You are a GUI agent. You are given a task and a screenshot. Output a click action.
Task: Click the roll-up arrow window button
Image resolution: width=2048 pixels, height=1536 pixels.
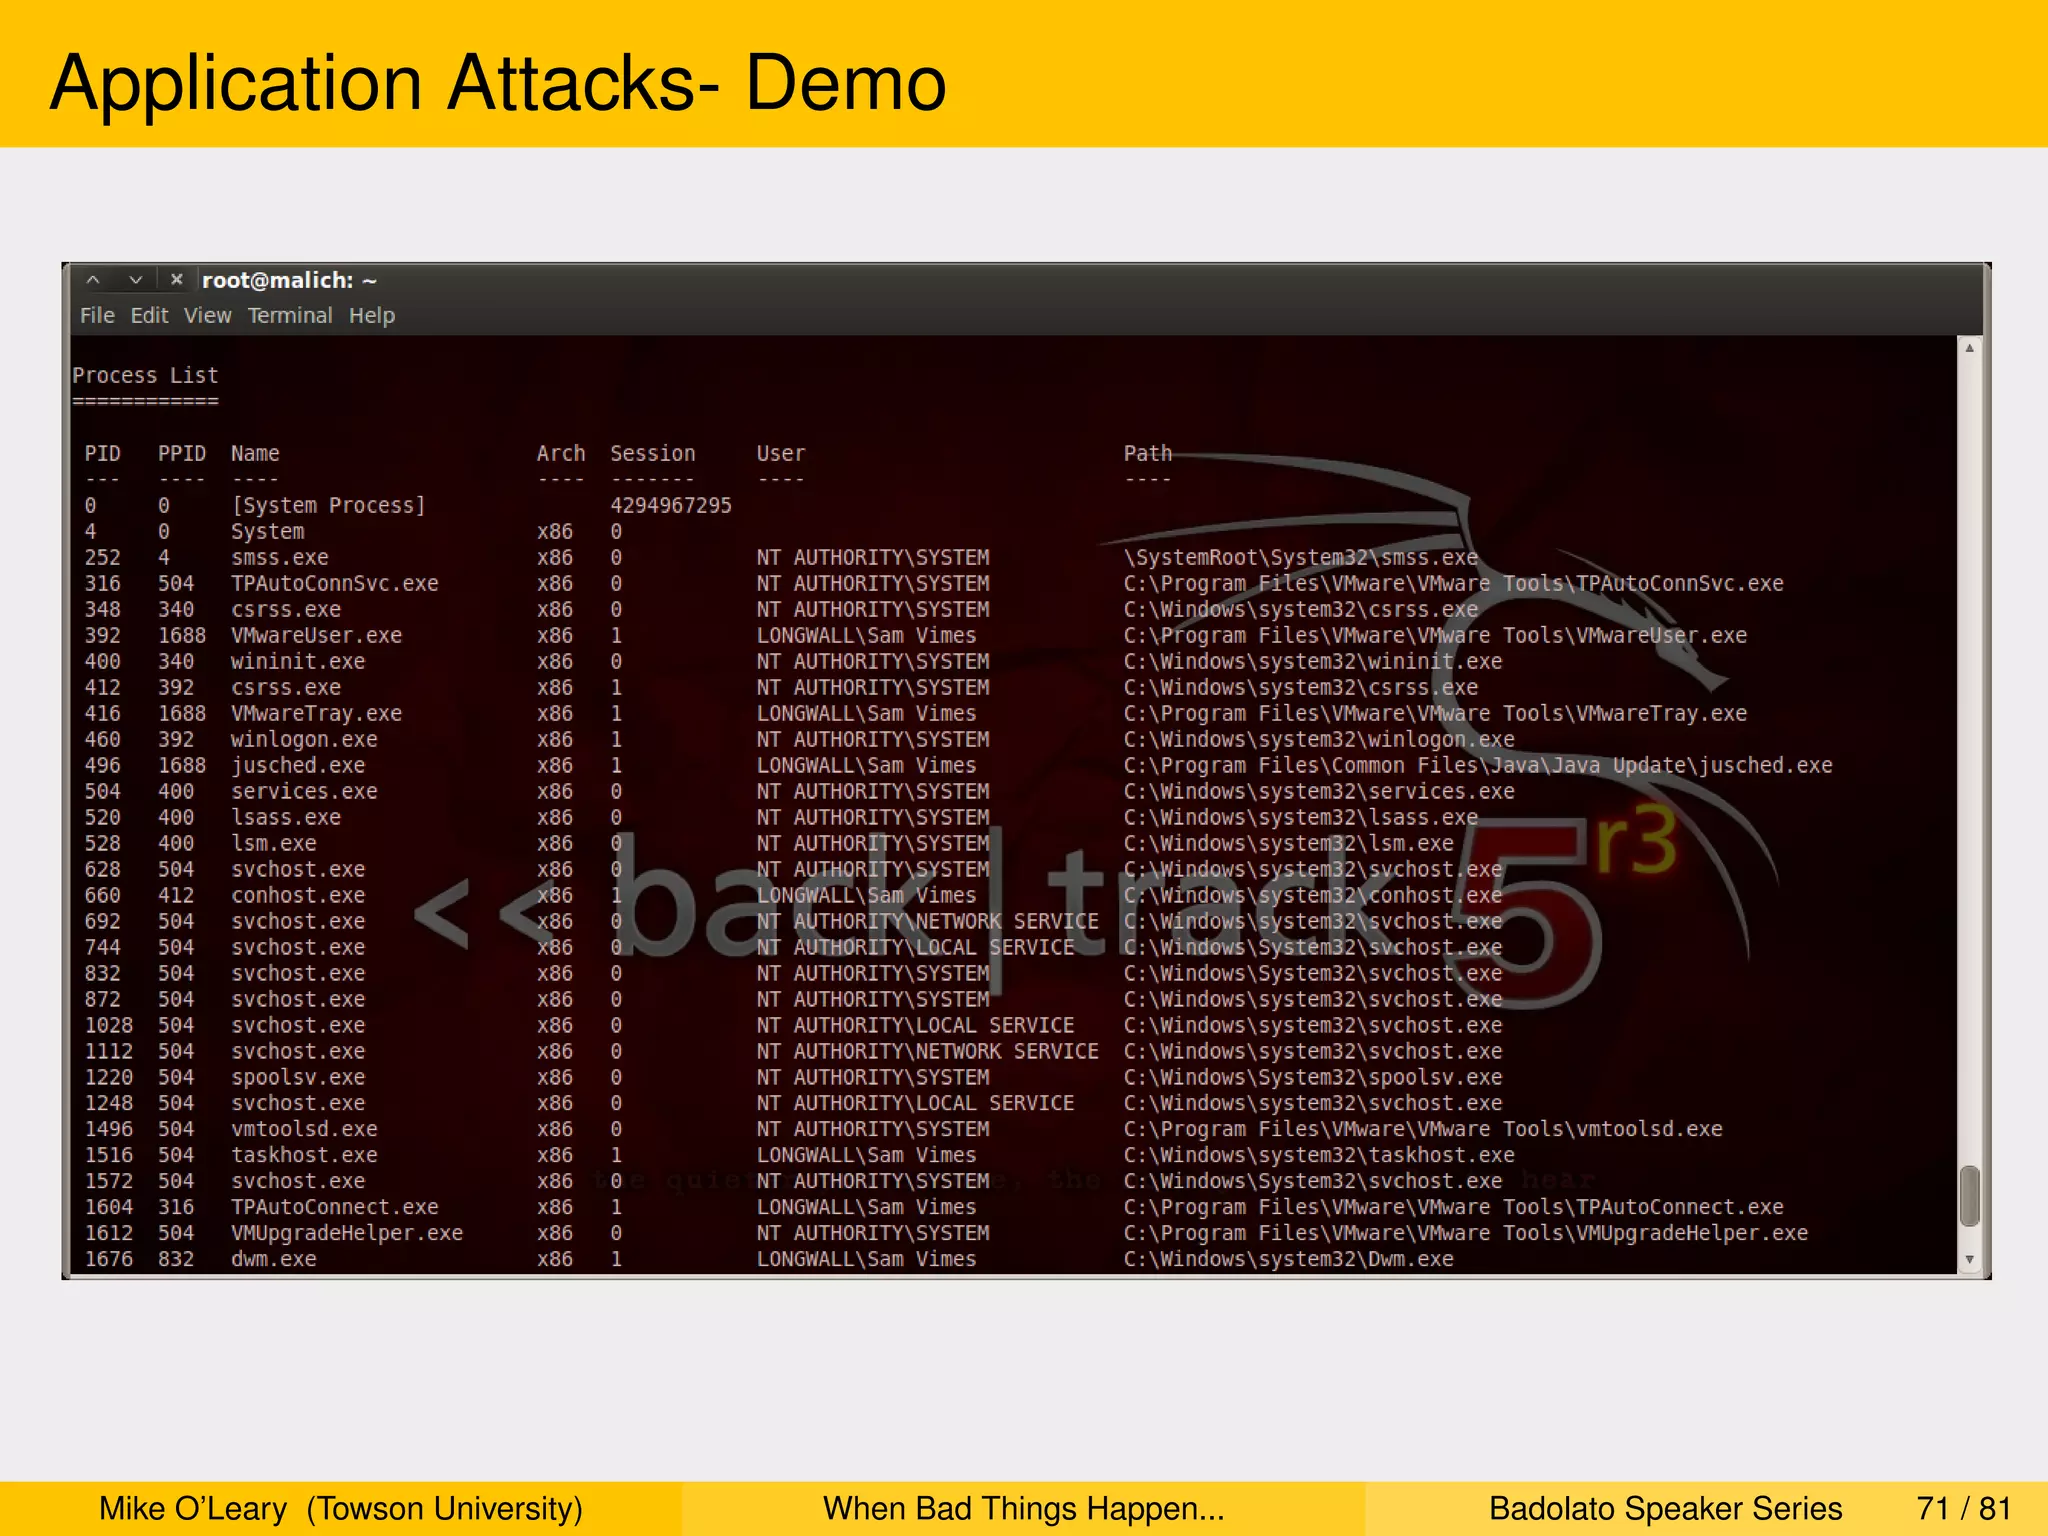coord(93,280)
